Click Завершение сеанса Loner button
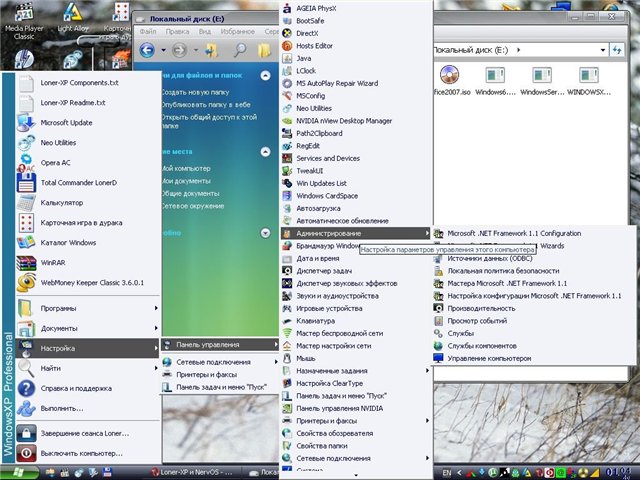640x480 pixels. [x=88, y=433]
